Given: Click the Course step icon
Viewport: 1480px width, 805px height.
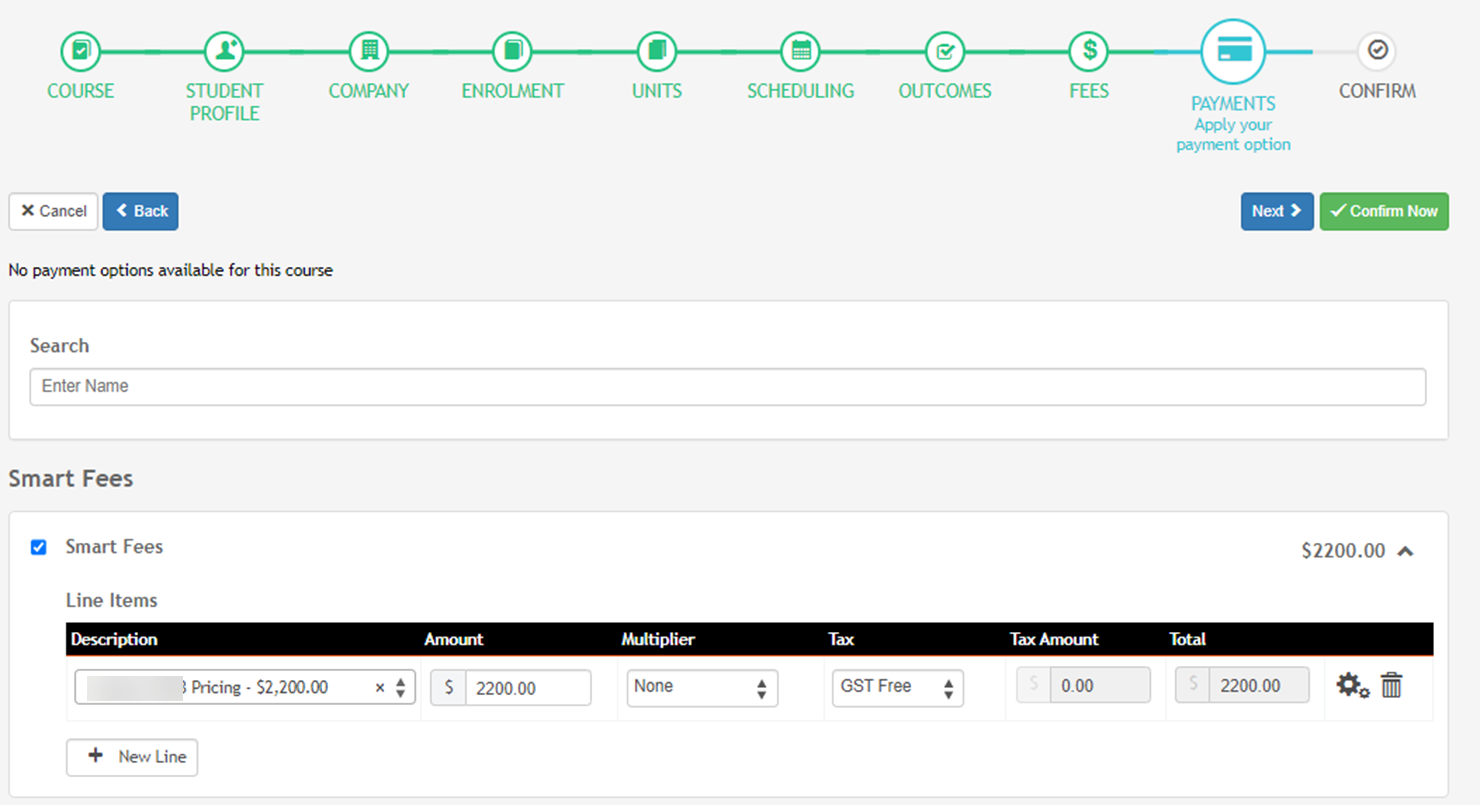Looking at the screenshot, I should coord(81,50).
